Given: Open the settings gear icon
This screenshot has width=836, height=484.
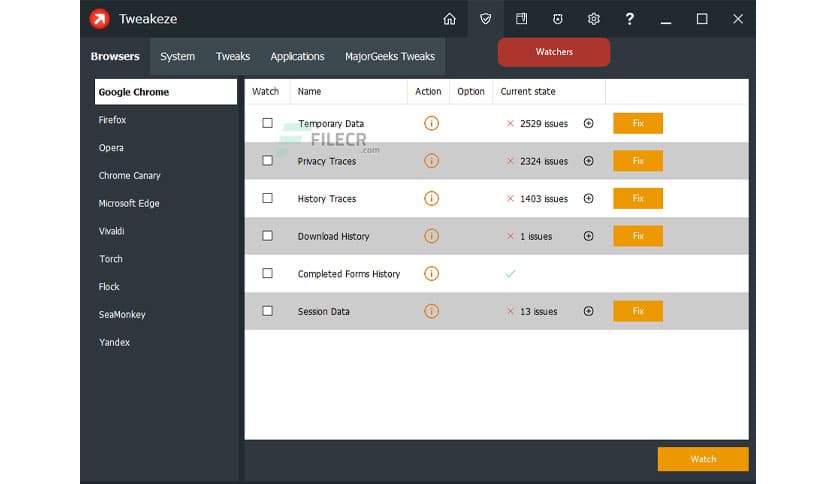Looking at the screenshot, I should pyautogui.click(x=593, y=19).
